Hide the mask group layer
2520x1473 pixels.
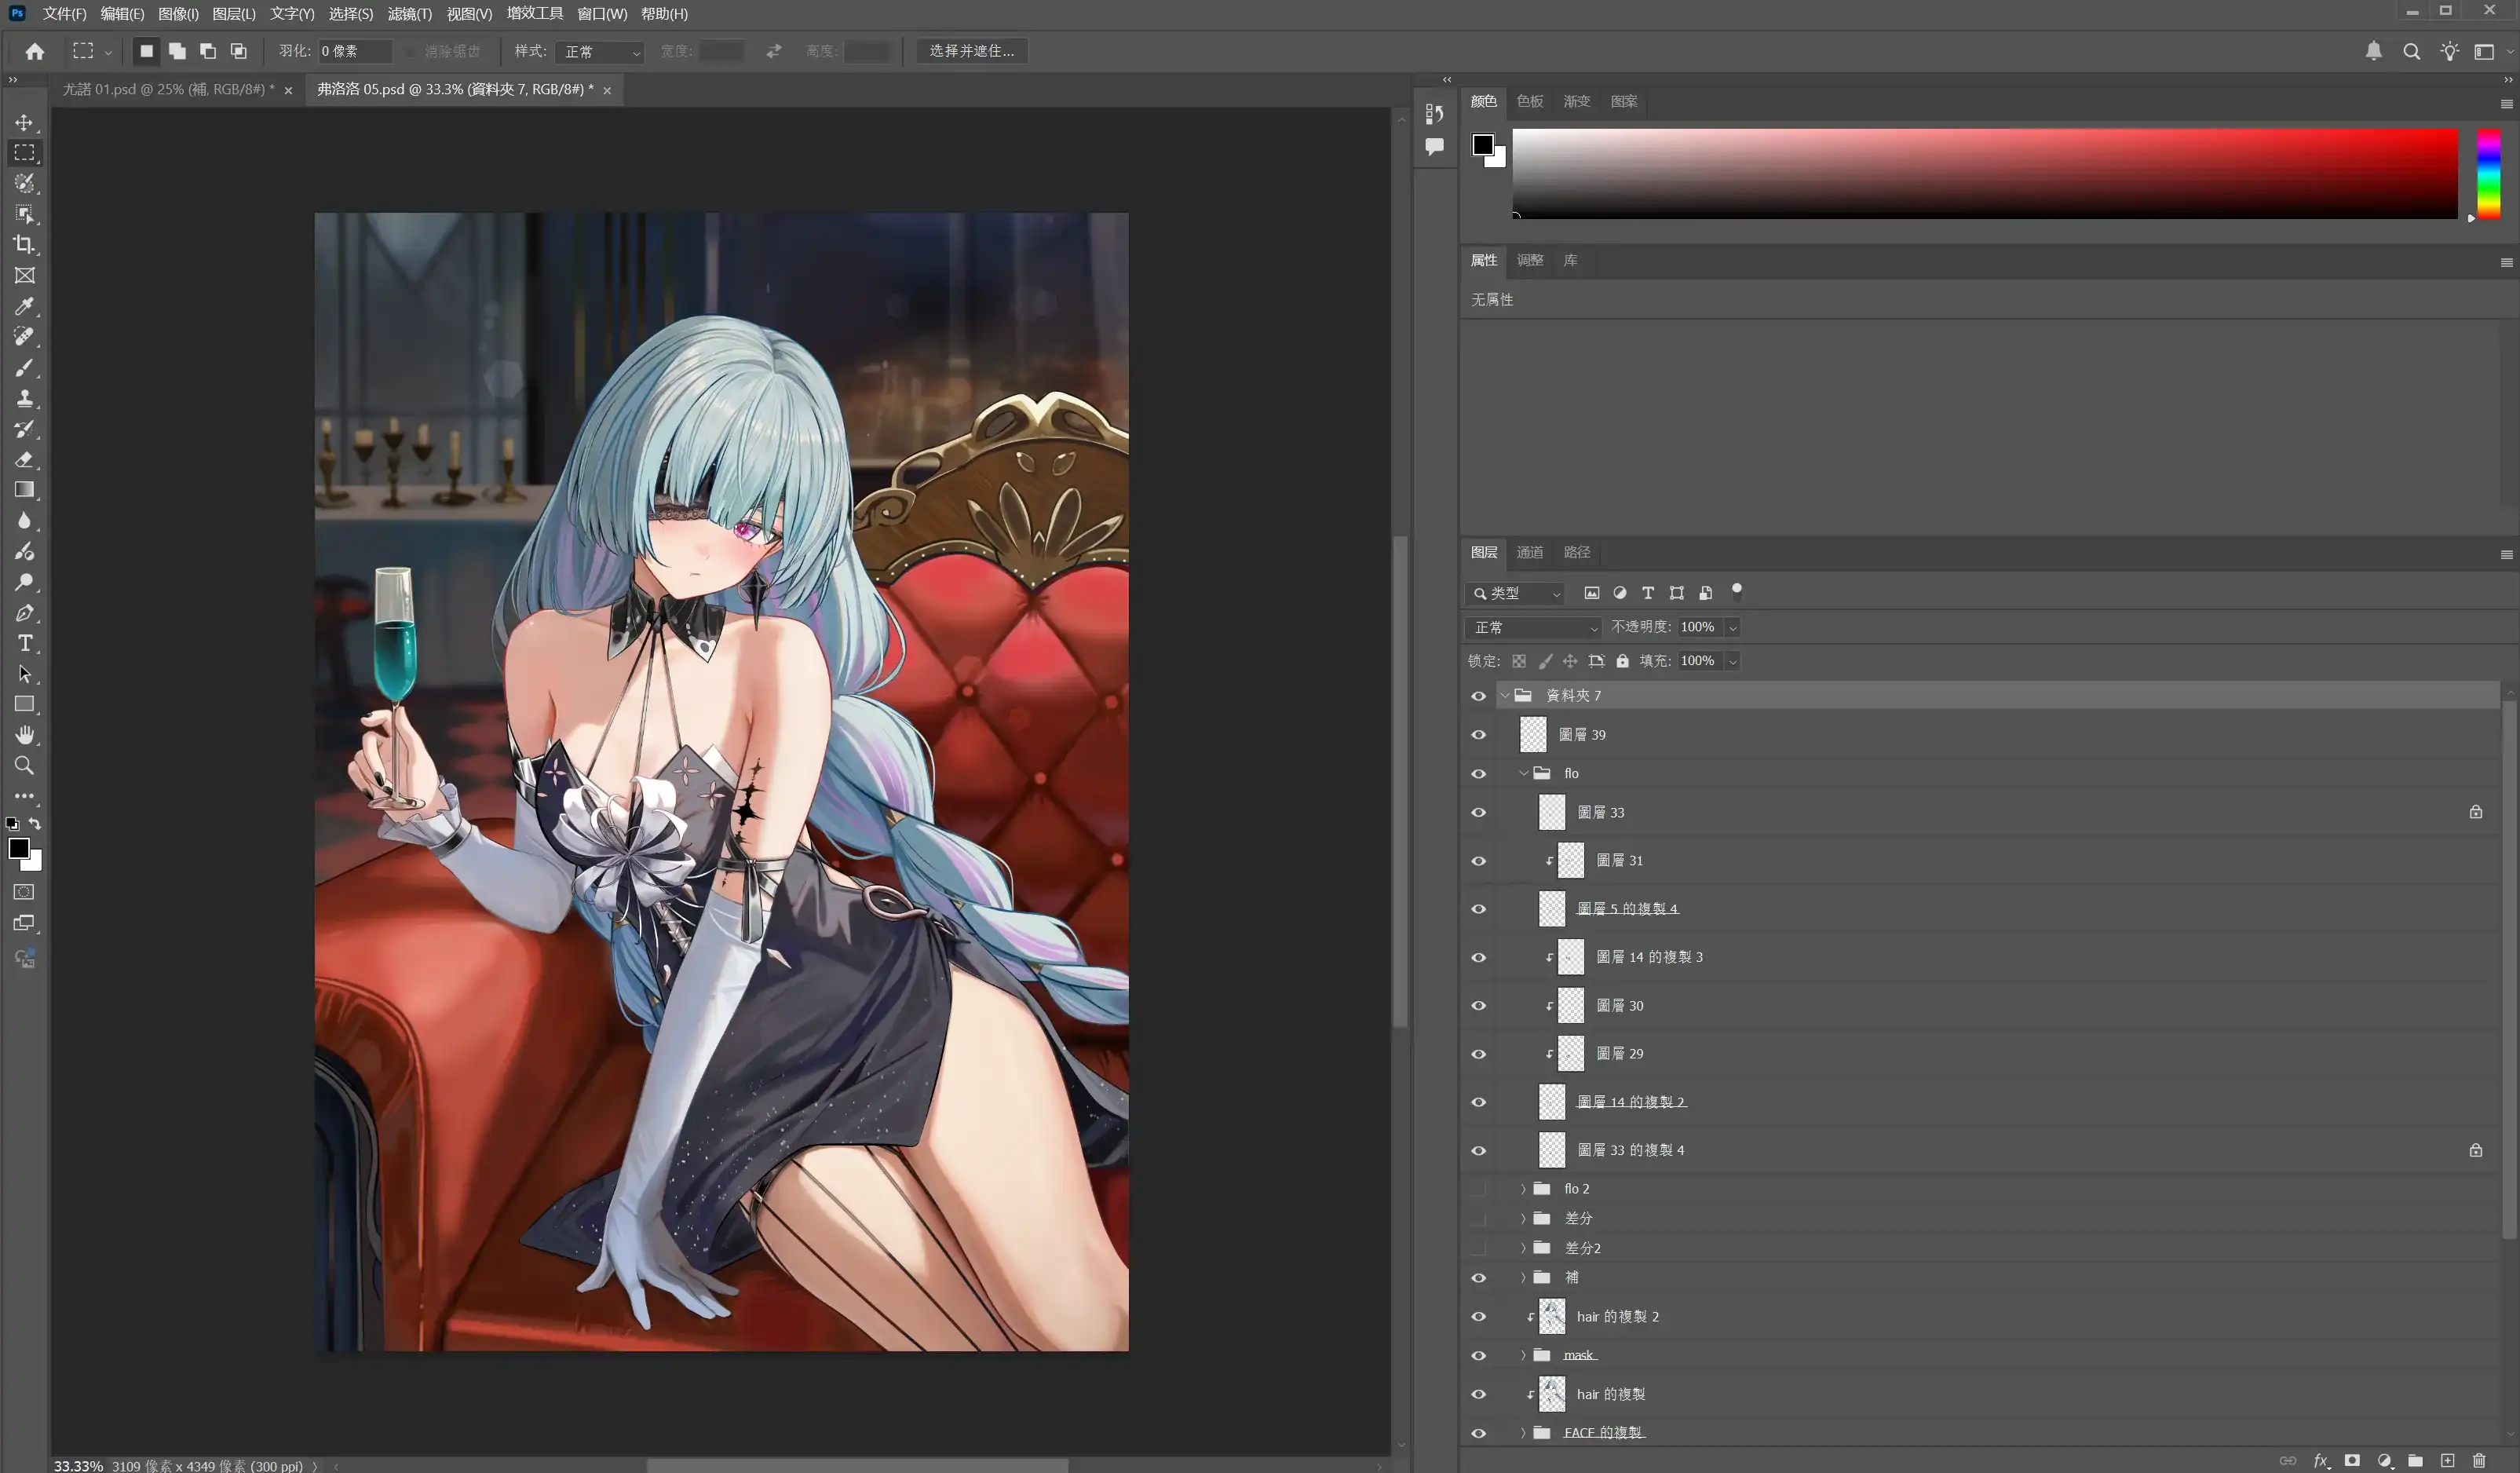click(x=1478, y=1355)
